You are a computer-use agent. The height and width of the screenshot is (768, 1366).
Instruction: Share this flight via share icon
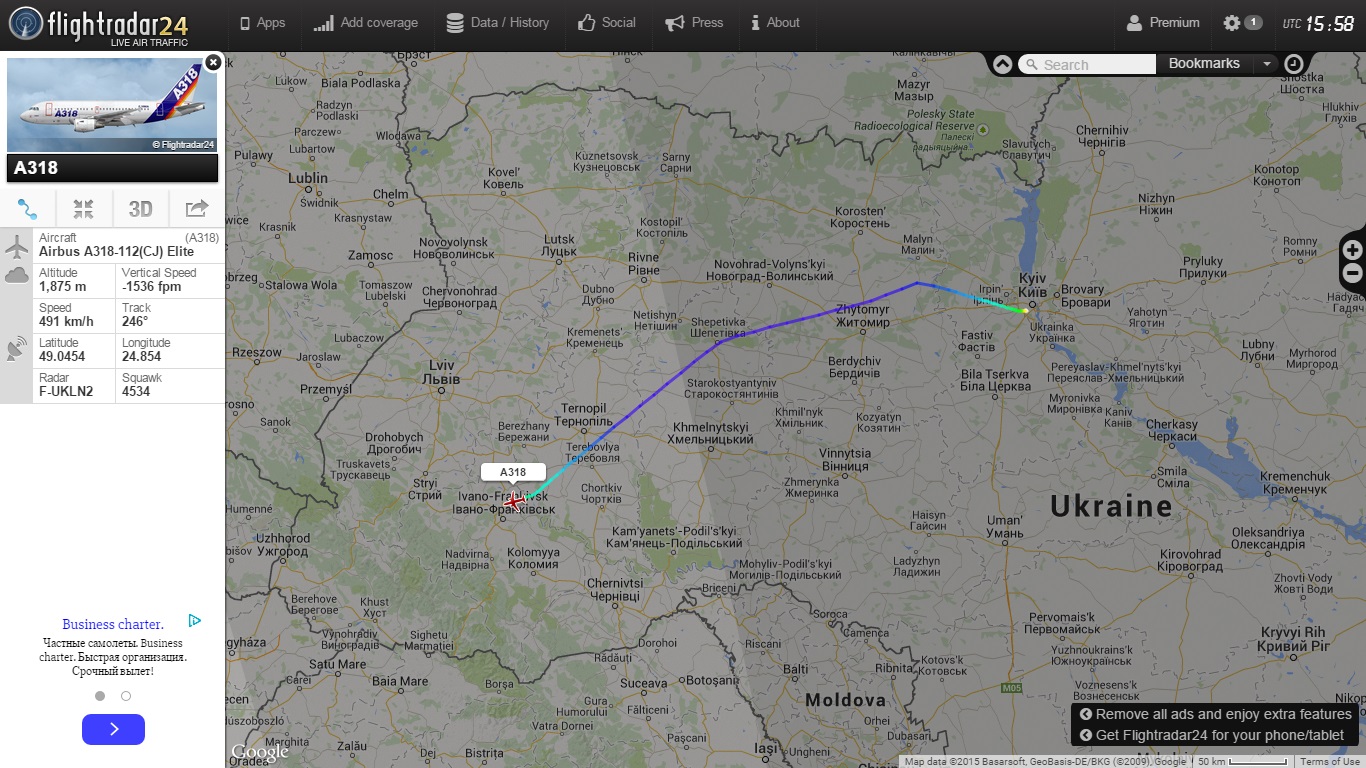coord(197,209)
